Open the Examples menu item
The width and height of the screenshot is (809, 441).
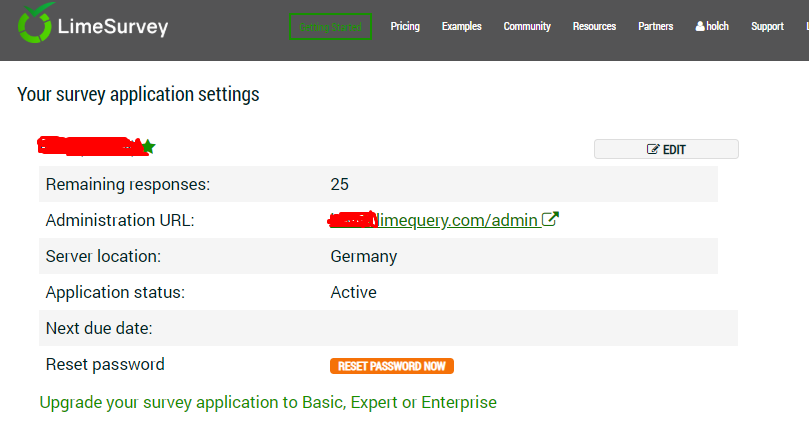(x=461, y=27)
